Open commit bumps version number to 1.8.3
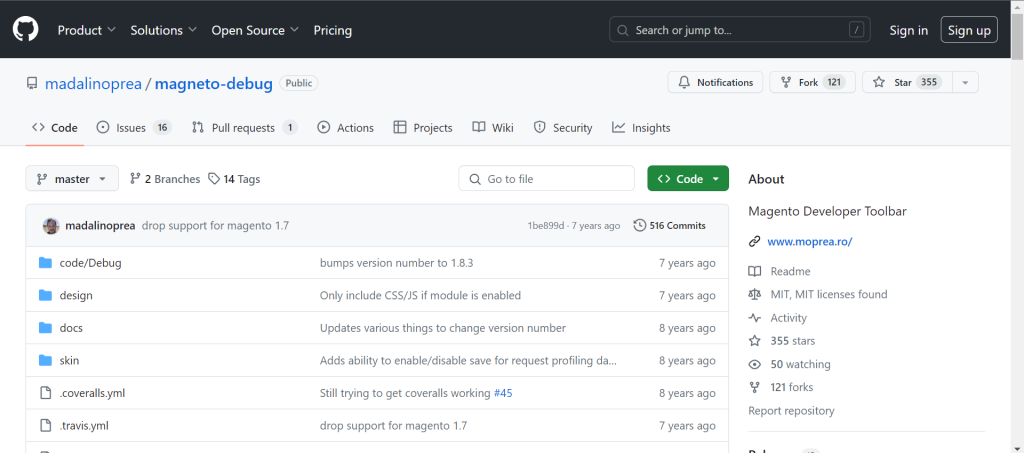 point(396,263)
